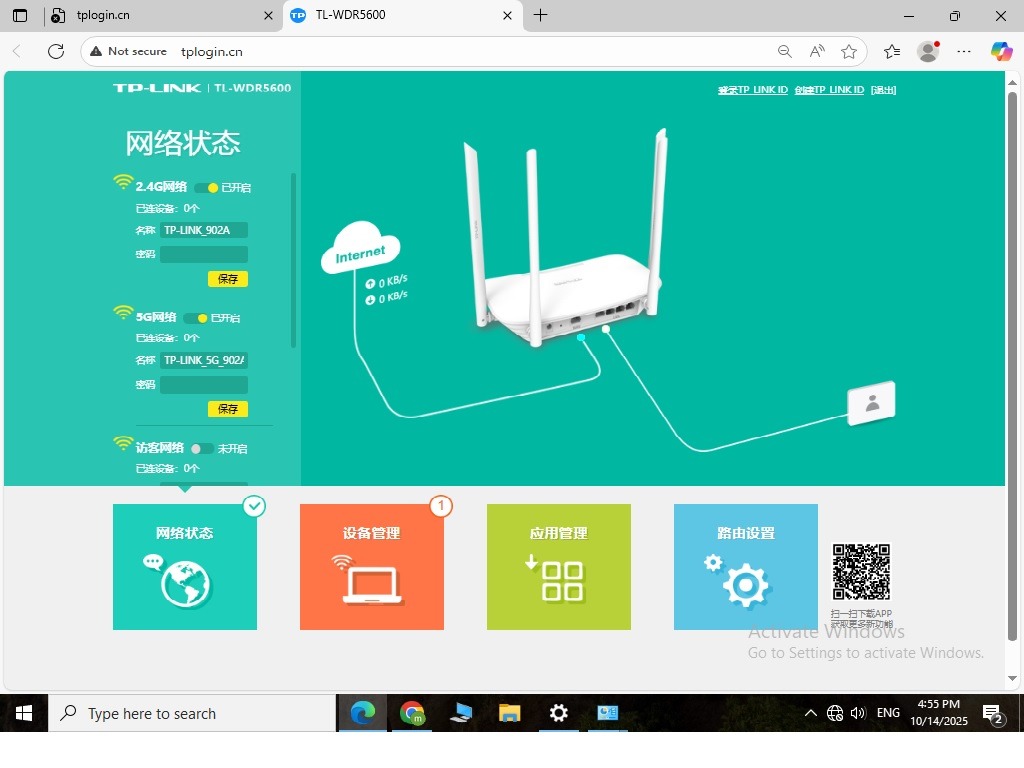
Task: Open the 网络状态 network status tile
Action: (x=185, y=567)
